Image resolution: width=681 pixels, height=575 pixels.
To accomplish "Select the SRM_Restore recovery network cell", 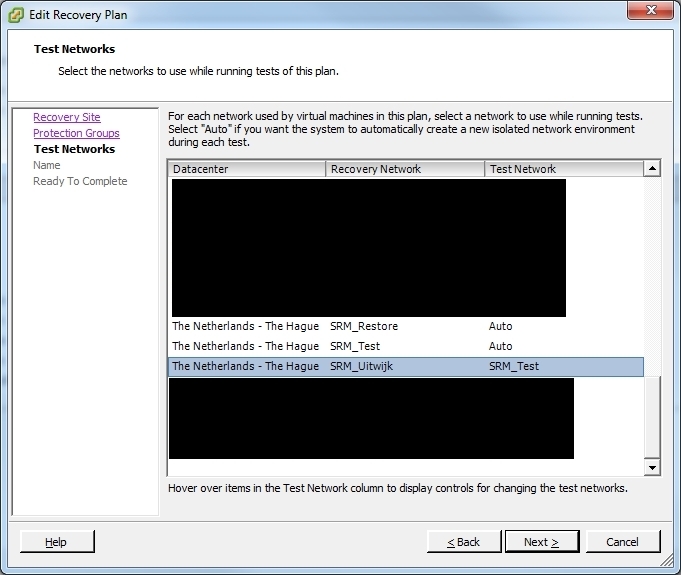I will [x=364, y=326].
